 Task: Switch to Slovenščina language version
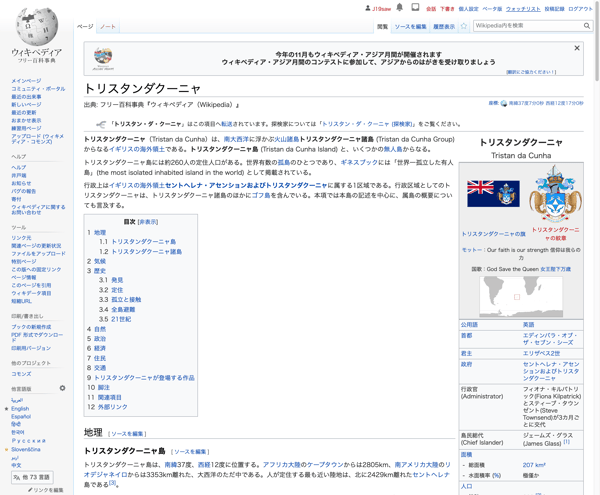(26, 449)
